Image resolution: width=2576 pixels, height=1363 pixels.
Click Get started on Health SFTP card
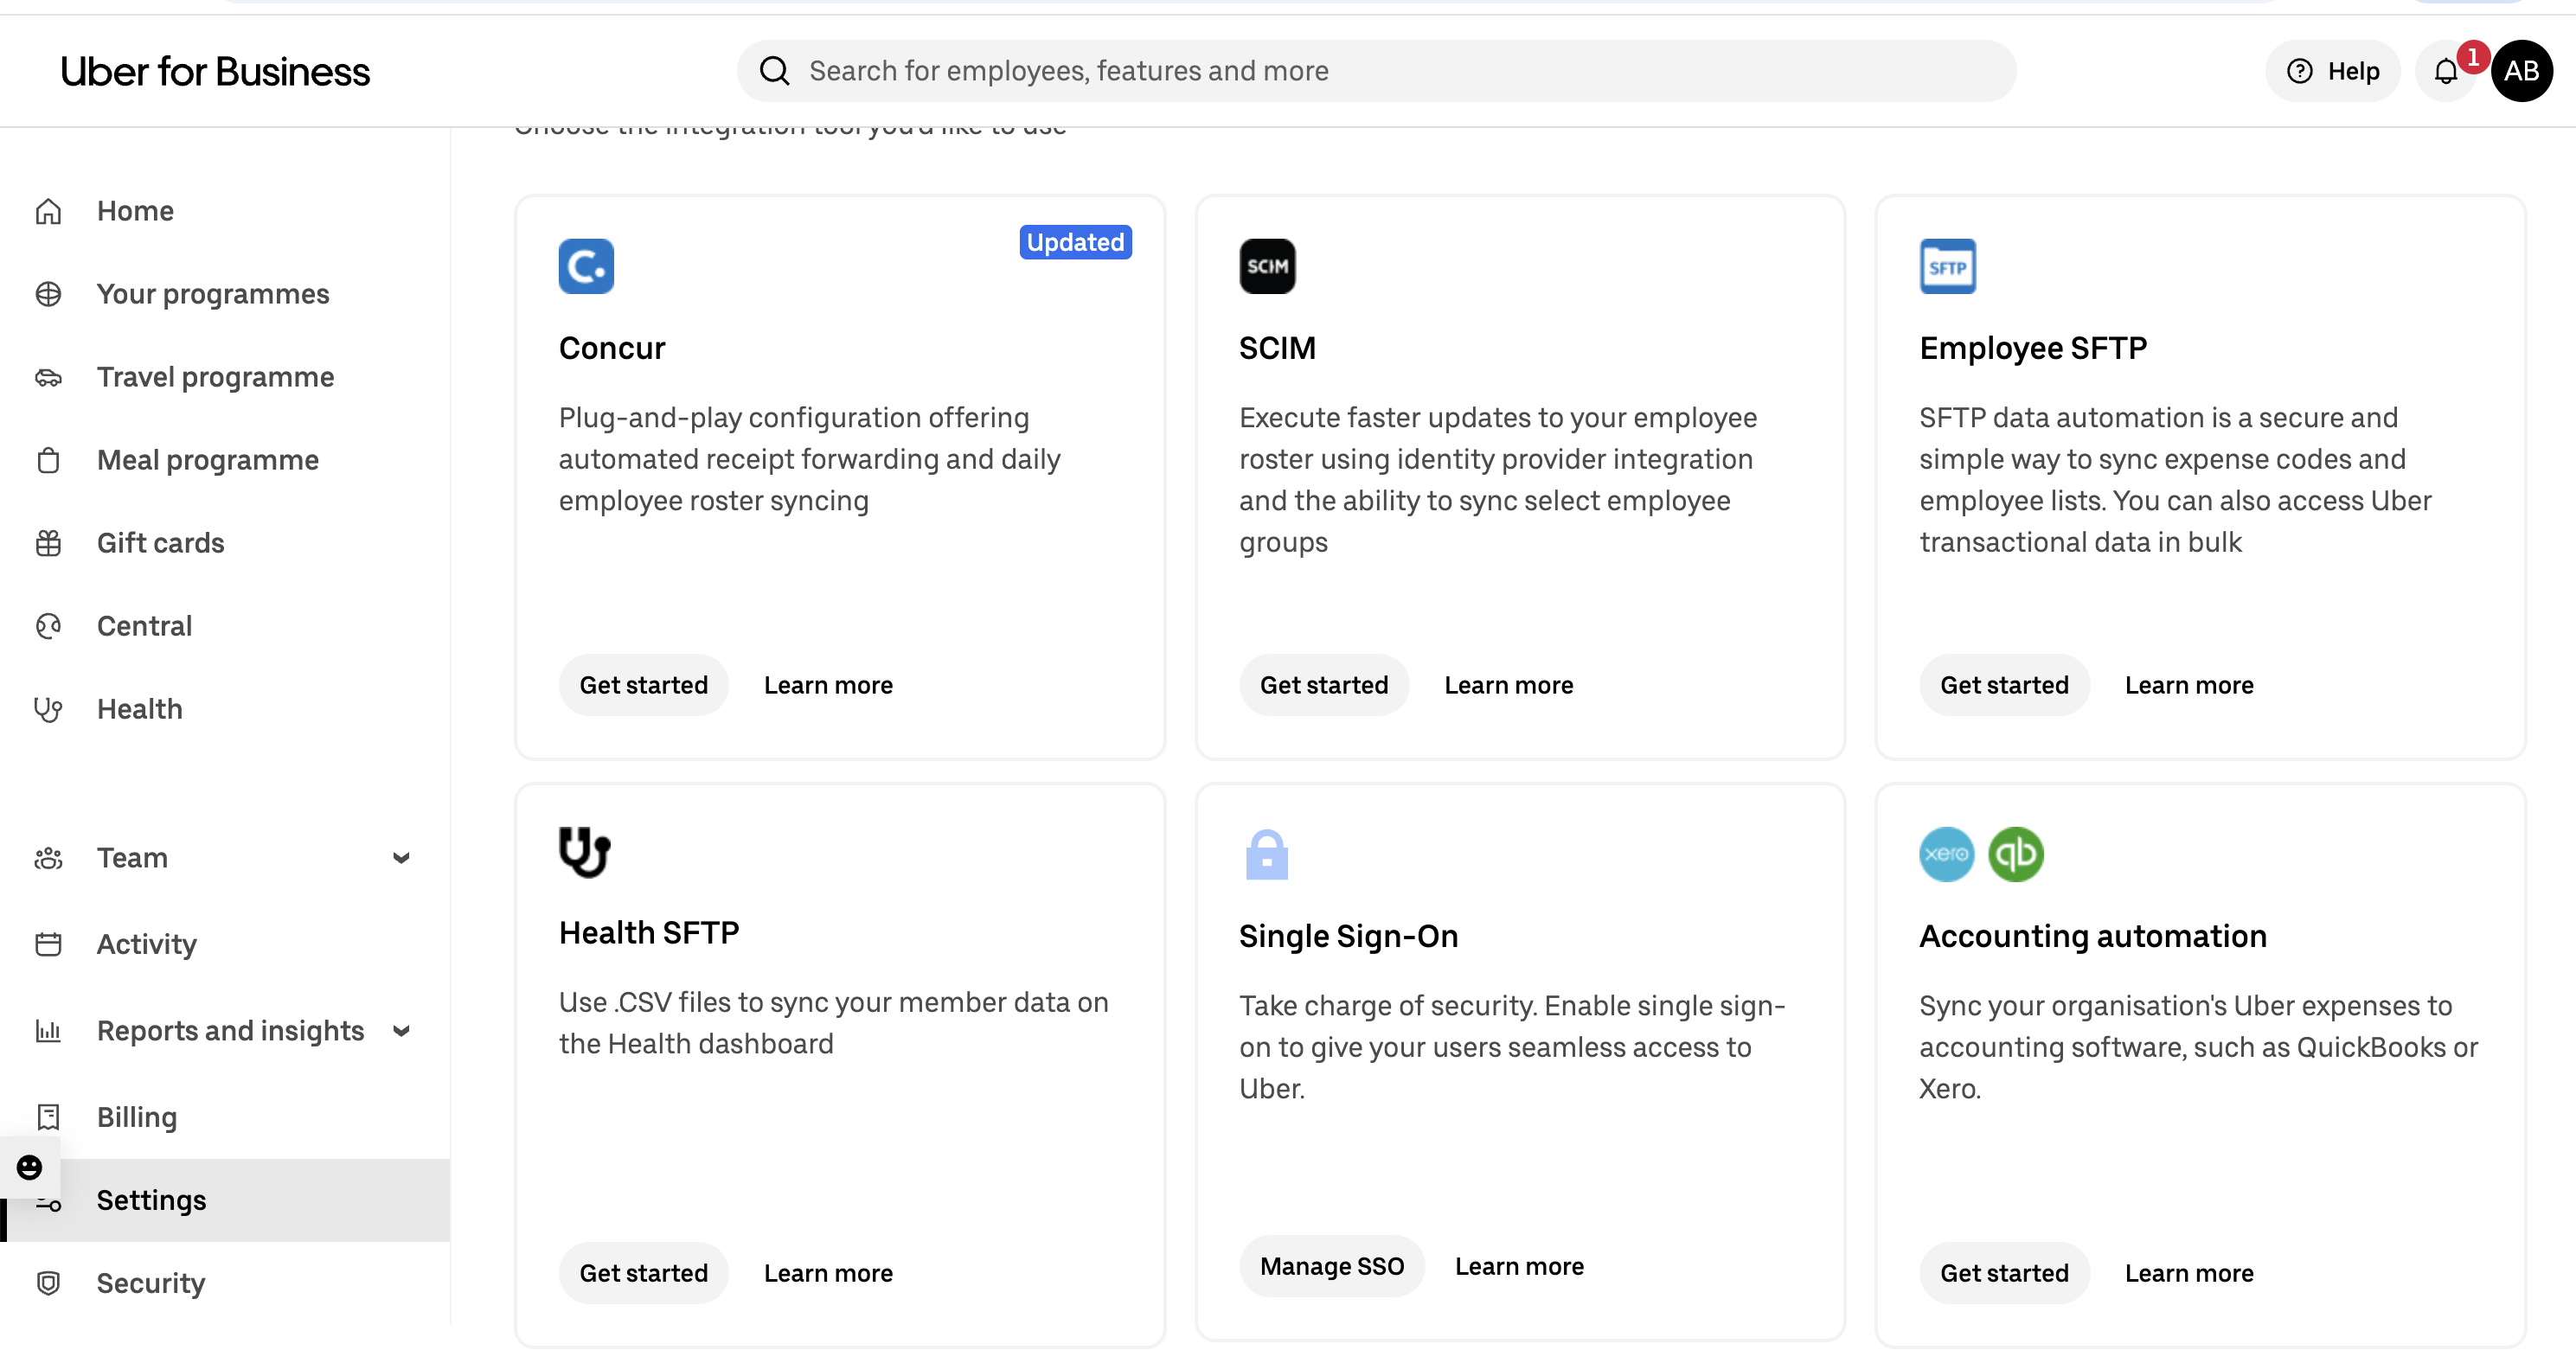(x=643, y=1273)
